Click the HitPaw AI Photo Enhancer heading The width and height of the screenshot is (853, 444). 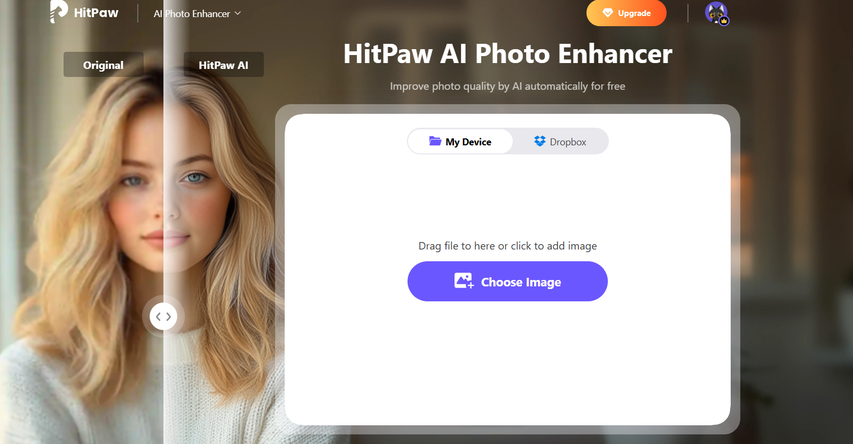(508, 54)
